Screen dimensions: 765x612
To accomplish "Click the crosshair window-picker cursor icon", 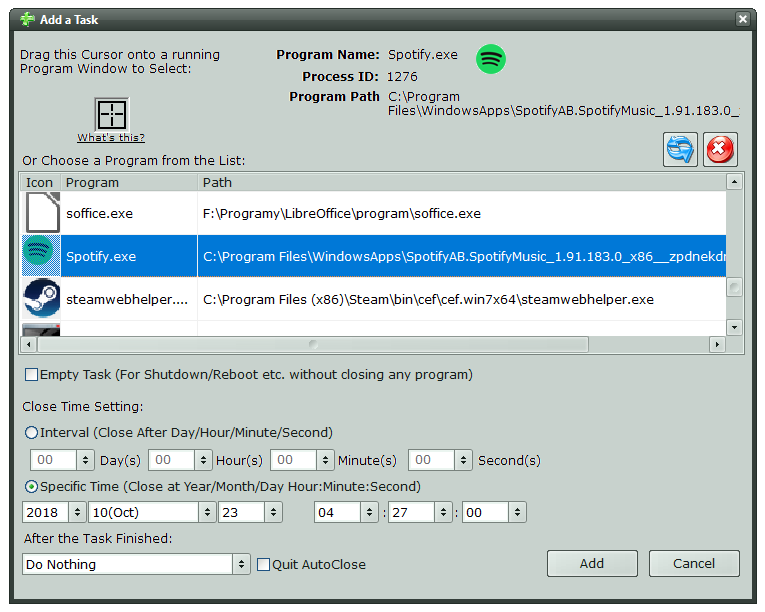I will coord(111,114).
